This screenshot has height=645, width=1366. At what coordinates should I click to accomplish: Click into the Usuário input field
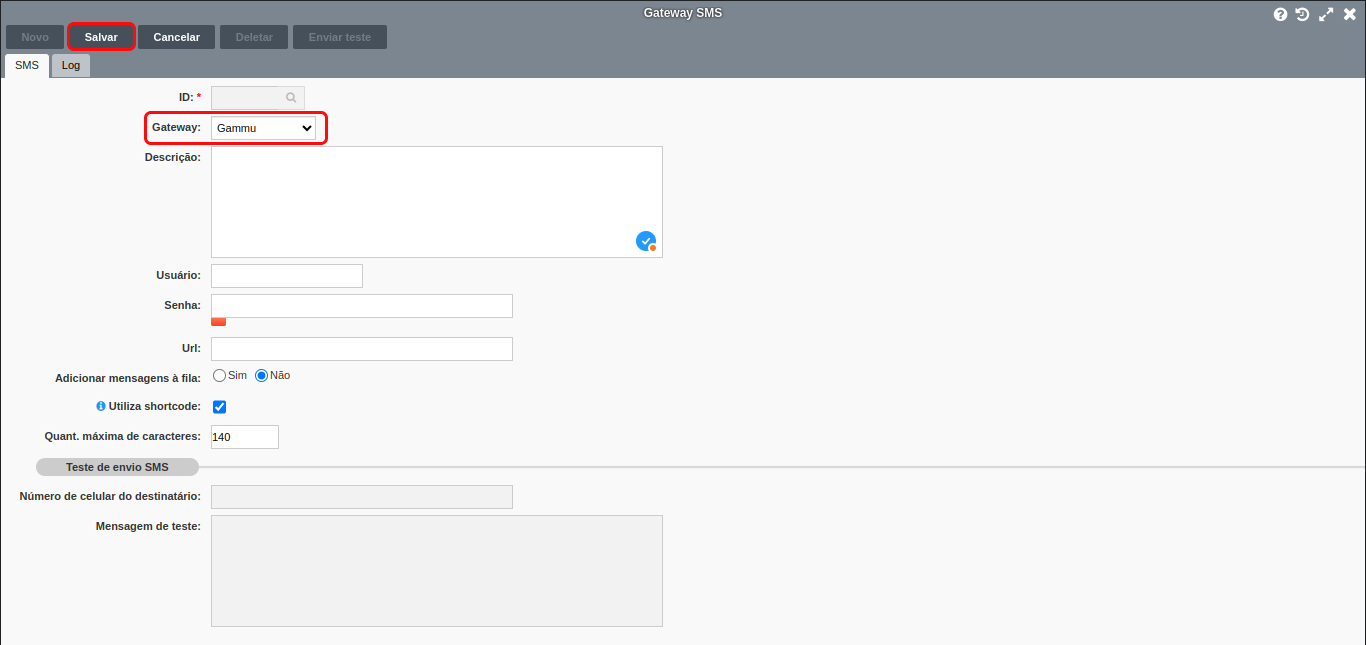[x=287, y=276]
